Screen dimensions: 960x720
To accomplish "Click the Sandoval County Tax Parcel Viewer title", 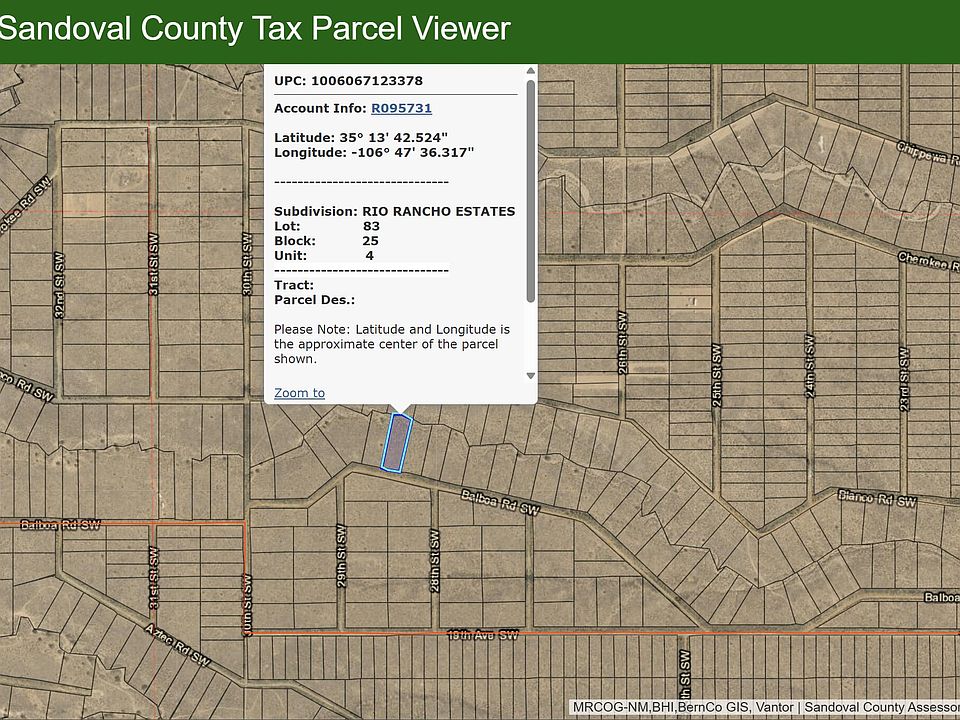I will coord(255,28).
